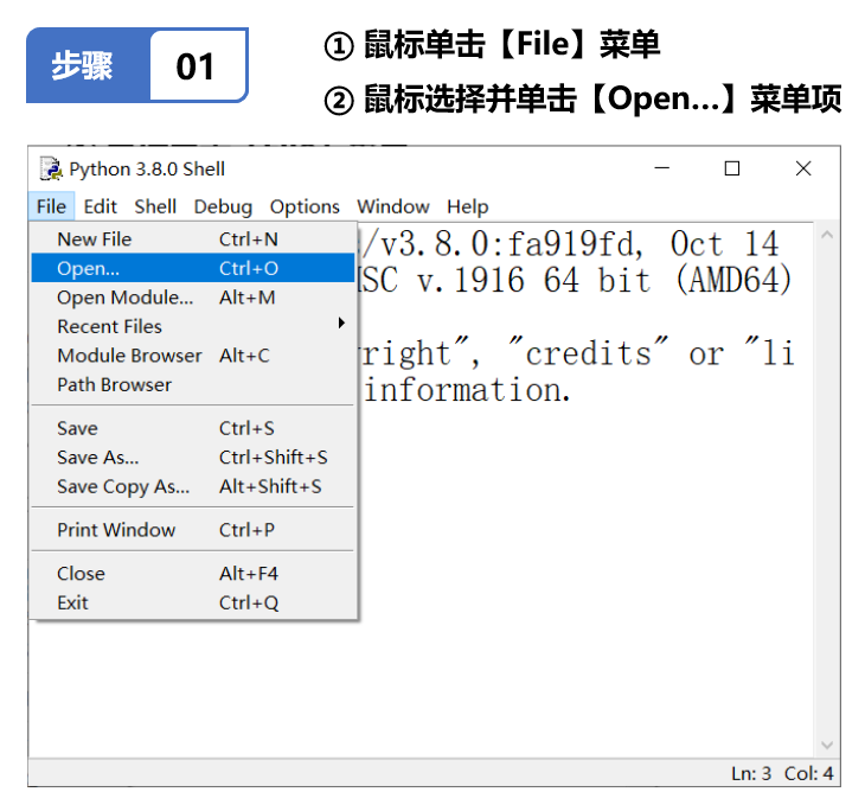Click the Python IDLE title bar icon
The height and width of the screenshot is (811, 865).
51,169
